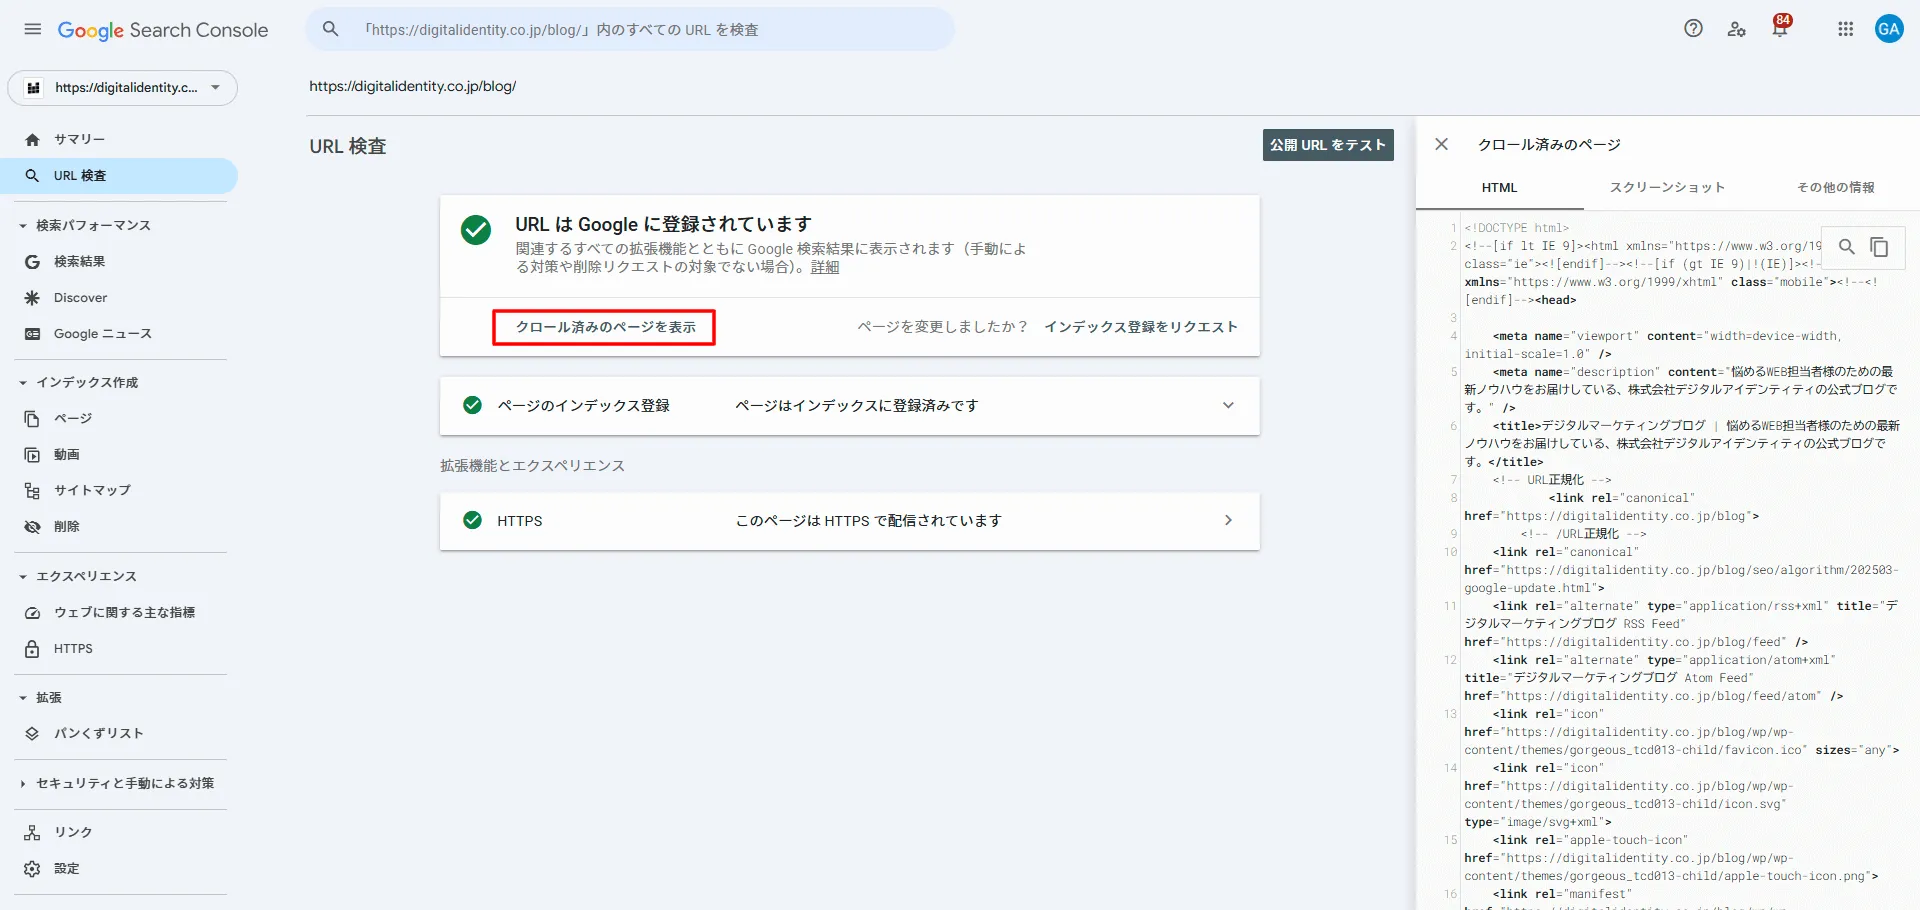Click the Discover asterisk icon
The image size is (1920, 910).
click(33, 298)
